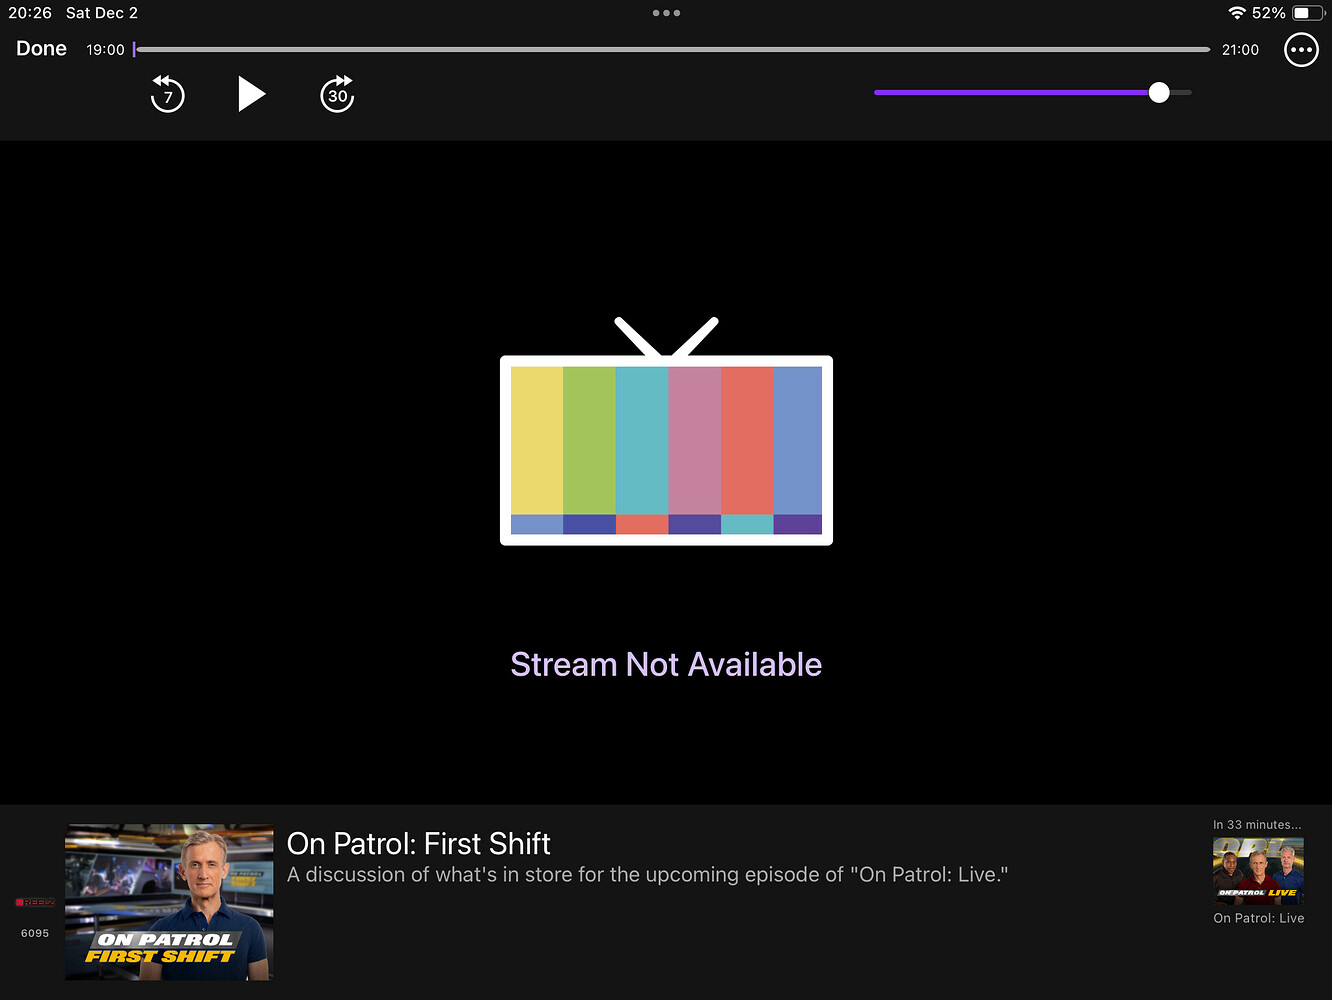Tap the battery indicator

pos(1305,13)
